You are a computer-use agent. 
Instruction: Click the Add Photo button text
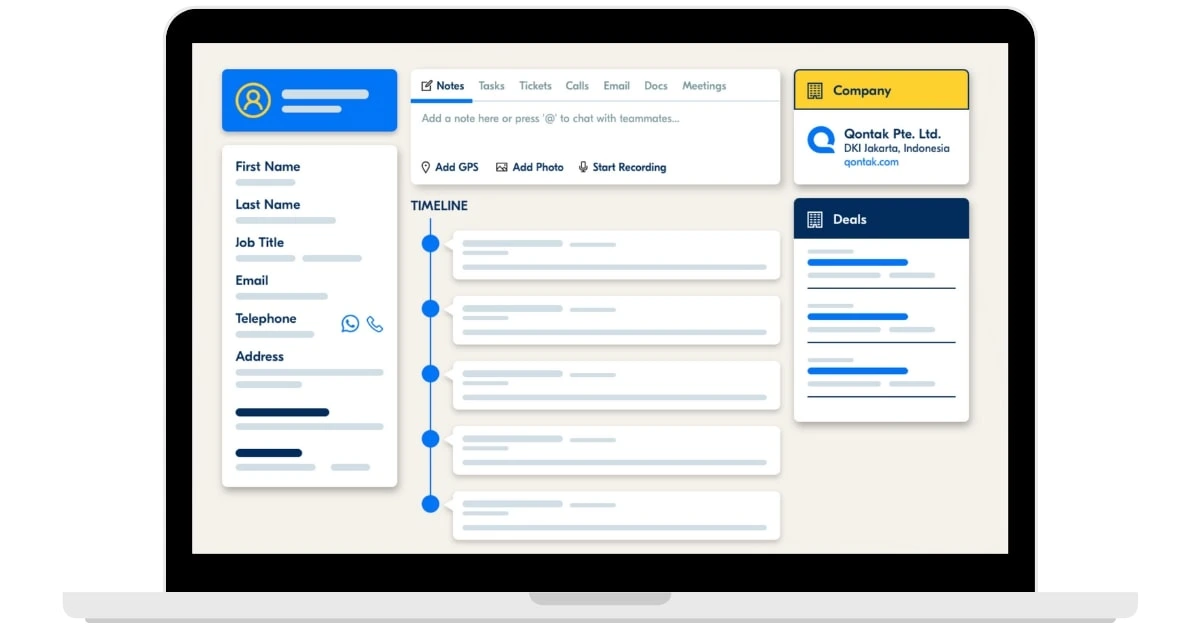538,167
